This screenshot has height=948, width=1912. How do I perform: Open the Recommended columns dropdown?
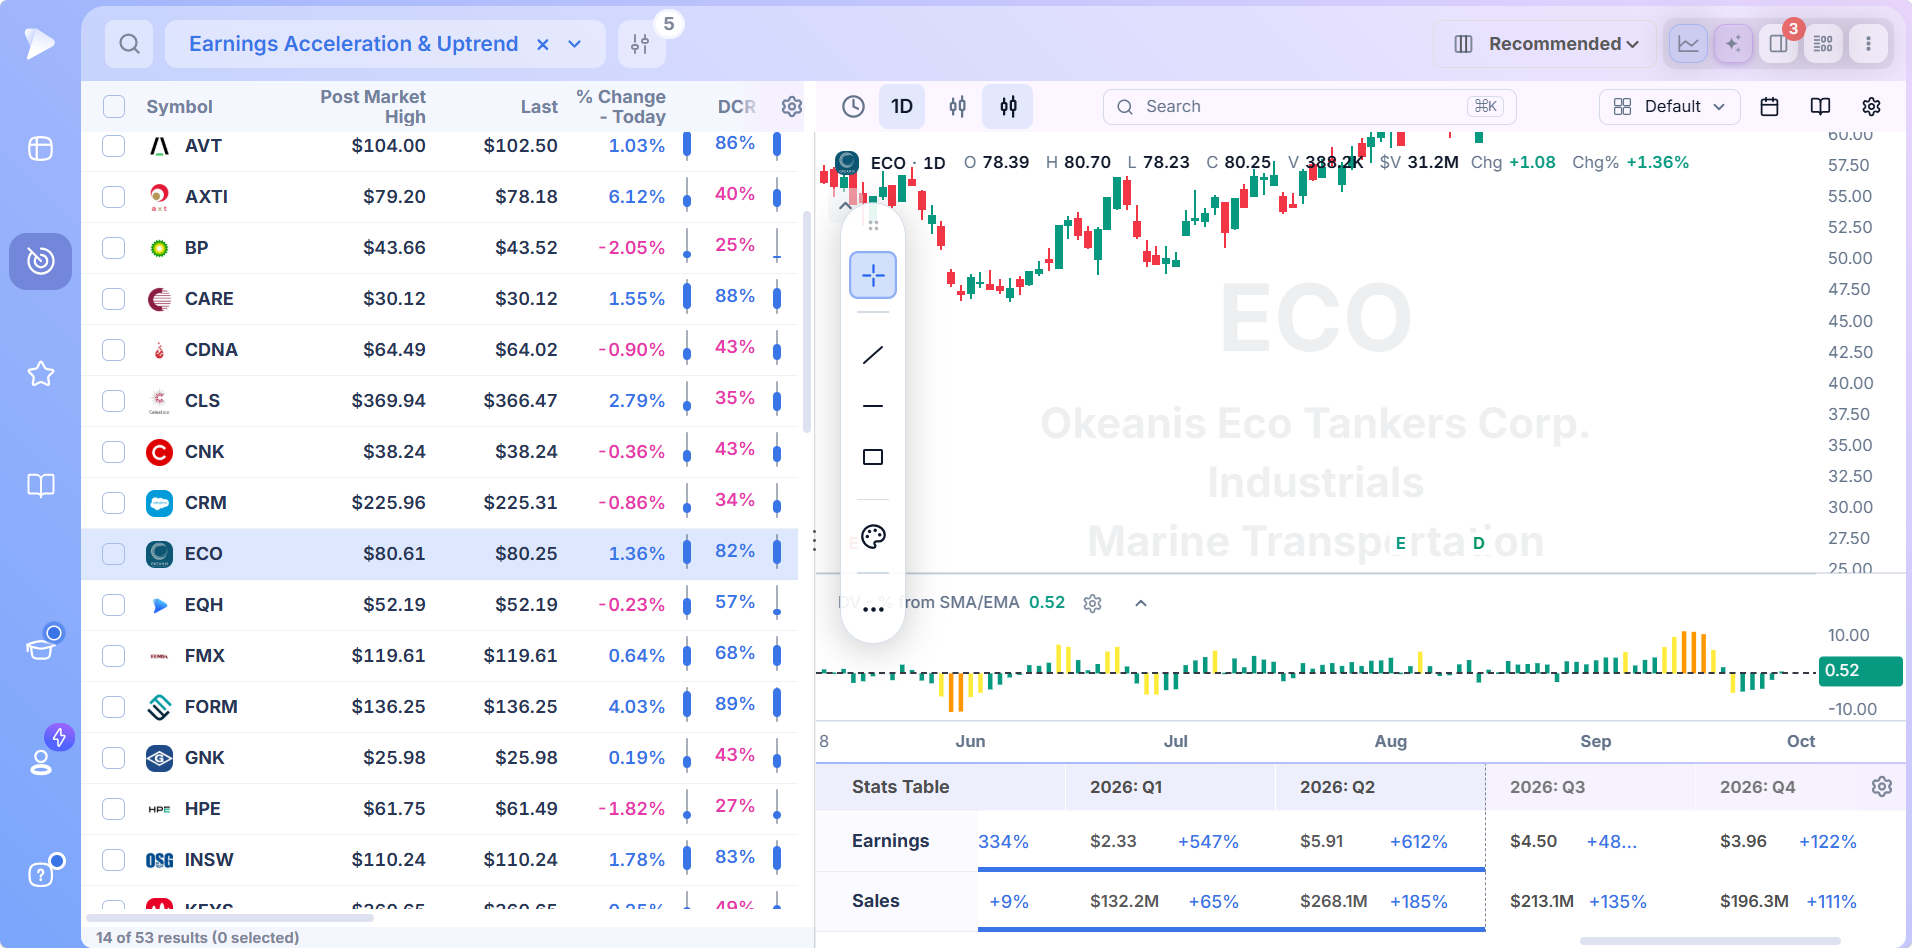(x=1545, y=44)
